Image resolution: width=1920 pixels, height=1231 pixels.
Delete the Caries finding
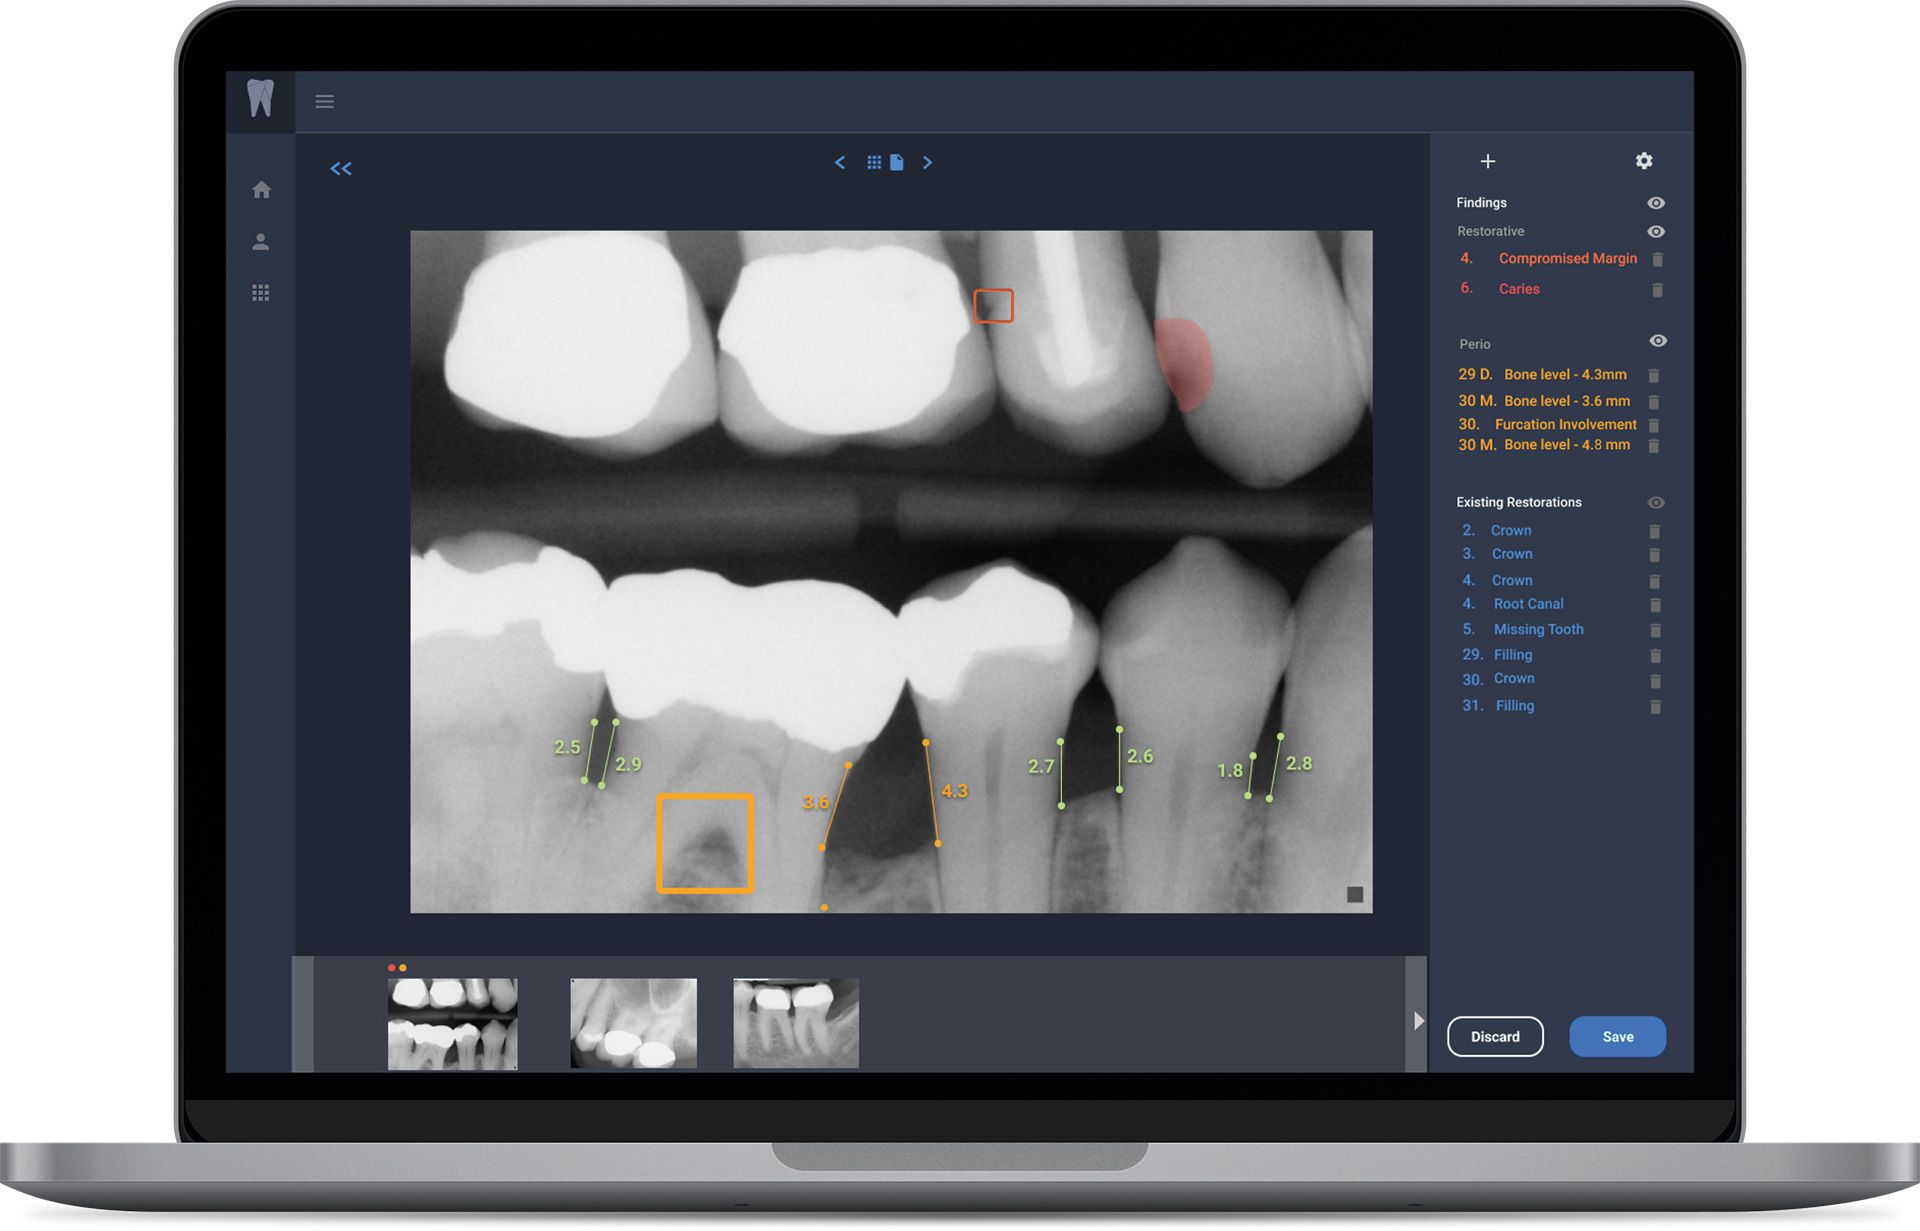pyautogui.click(x=1657, y=290)
